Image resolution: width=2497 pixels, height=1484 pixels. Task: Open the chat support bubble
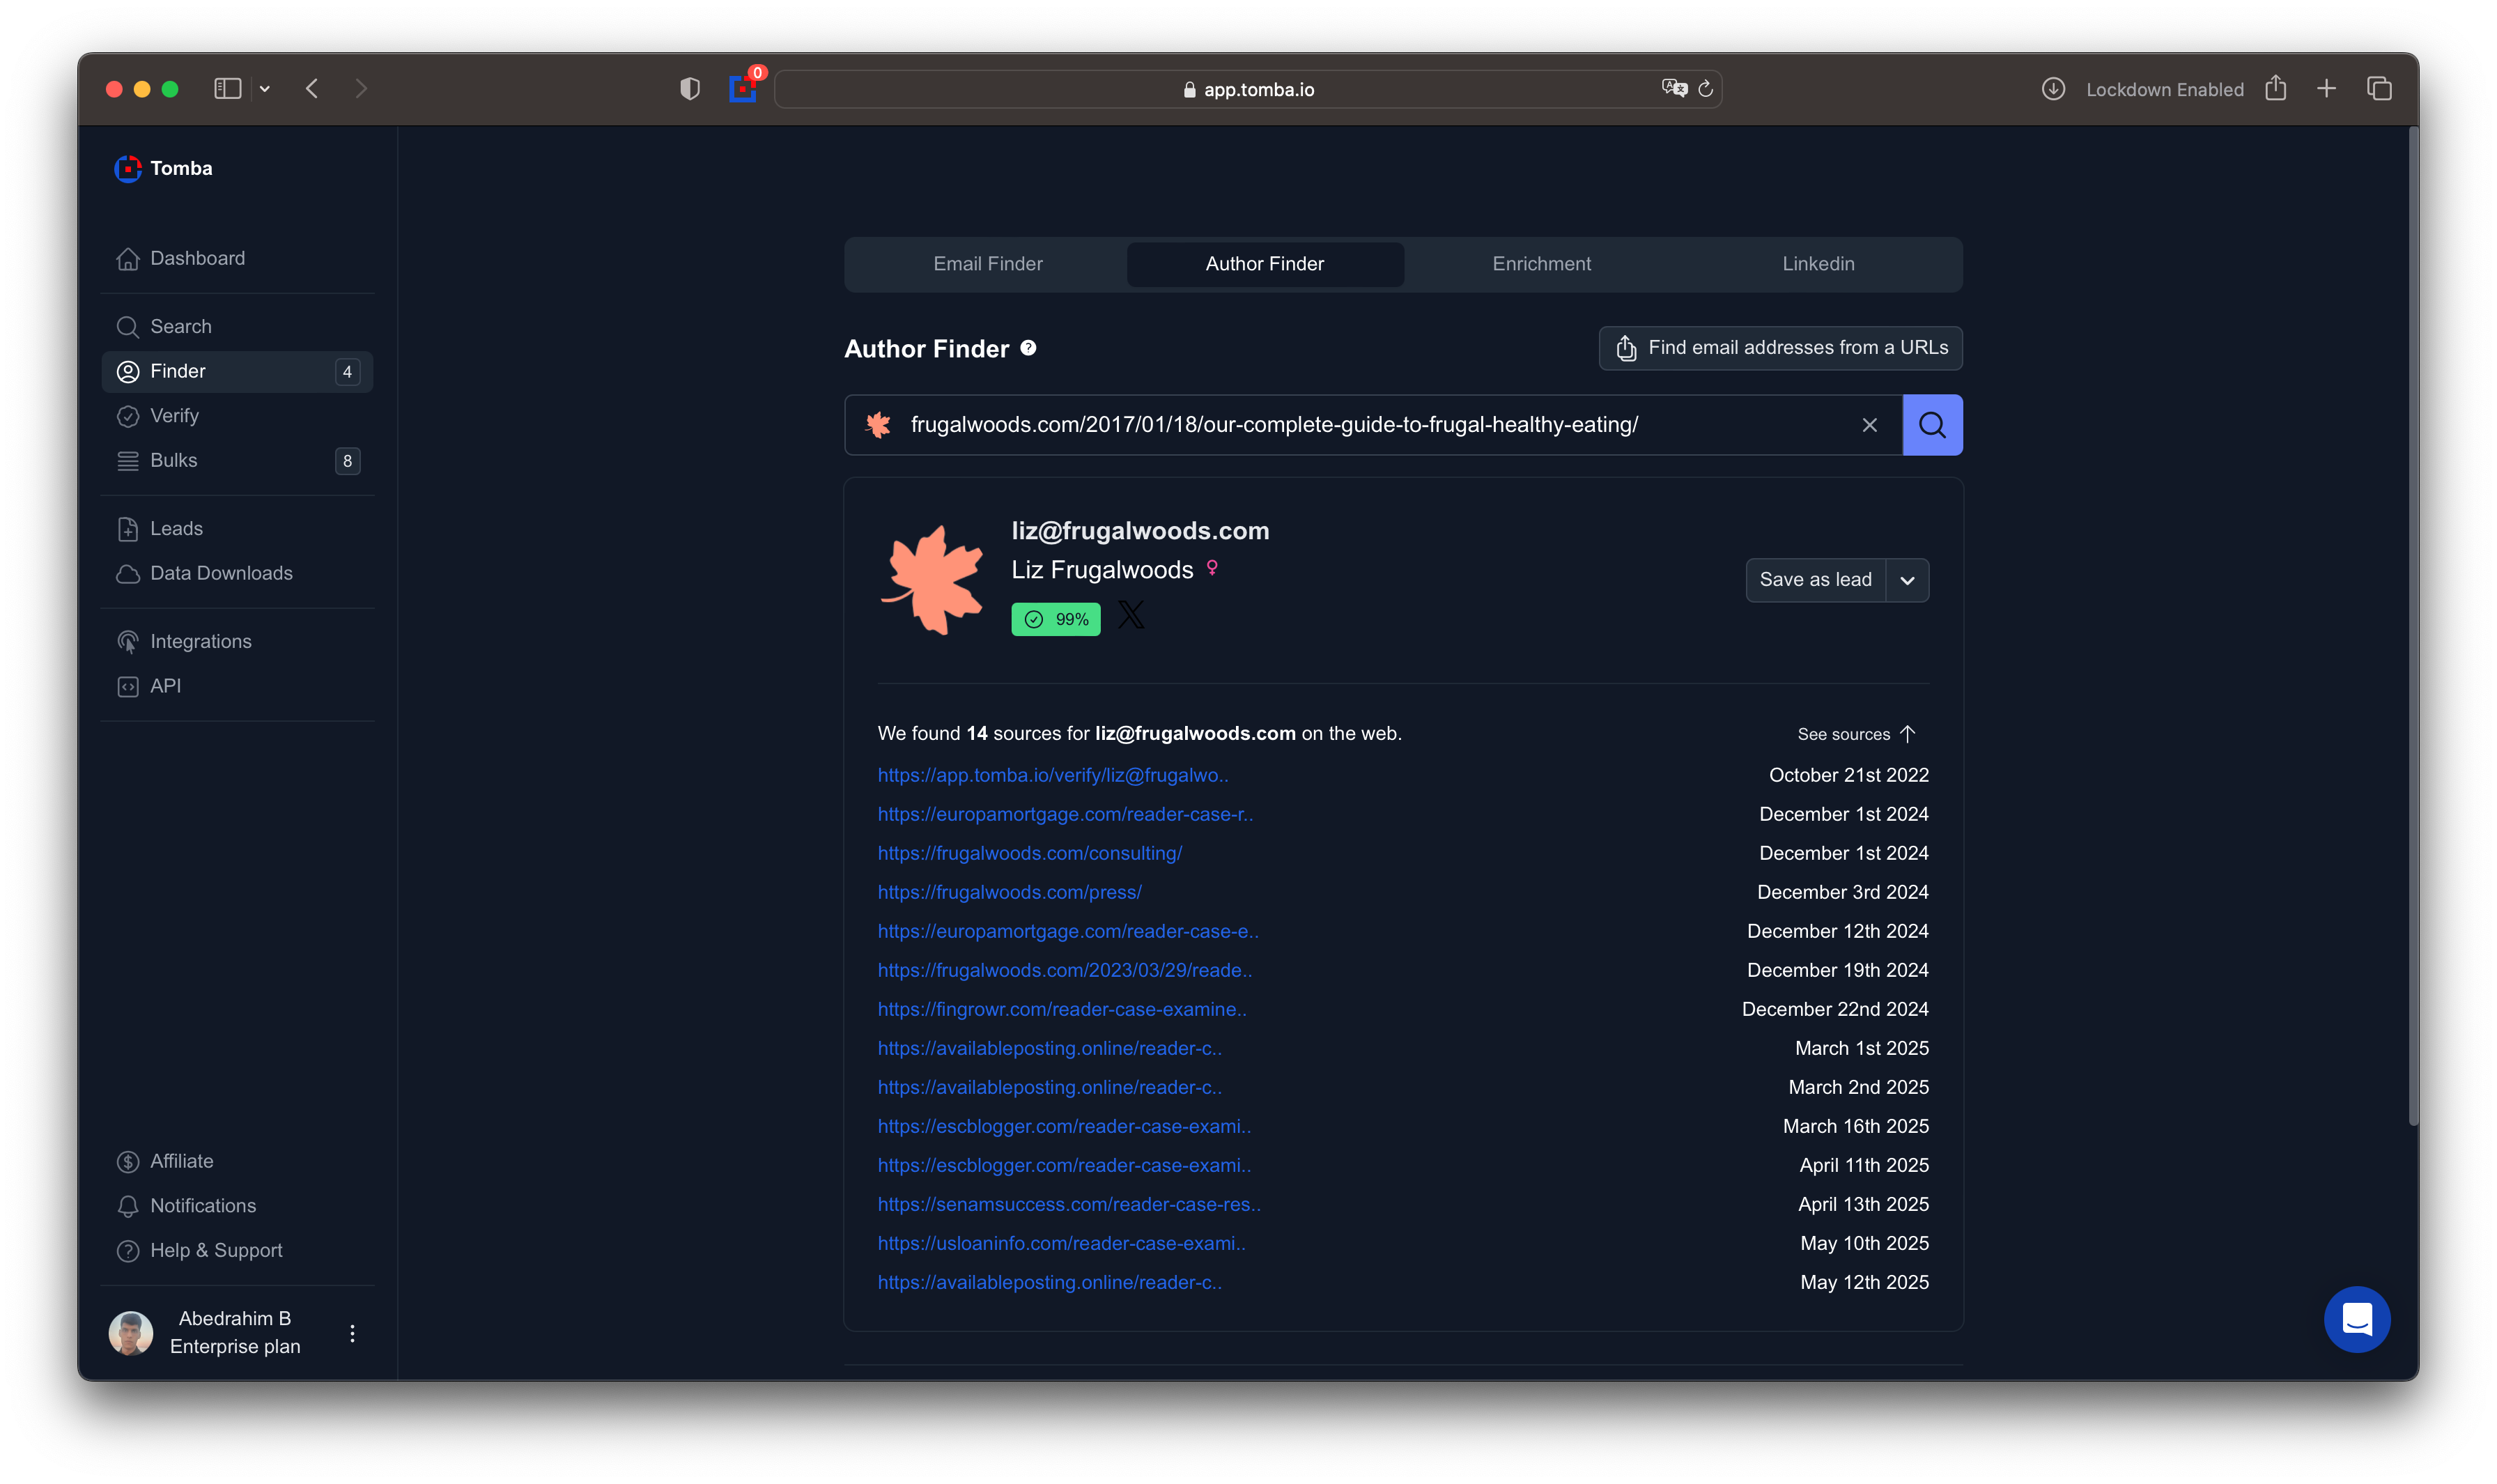[2356, 1319]
